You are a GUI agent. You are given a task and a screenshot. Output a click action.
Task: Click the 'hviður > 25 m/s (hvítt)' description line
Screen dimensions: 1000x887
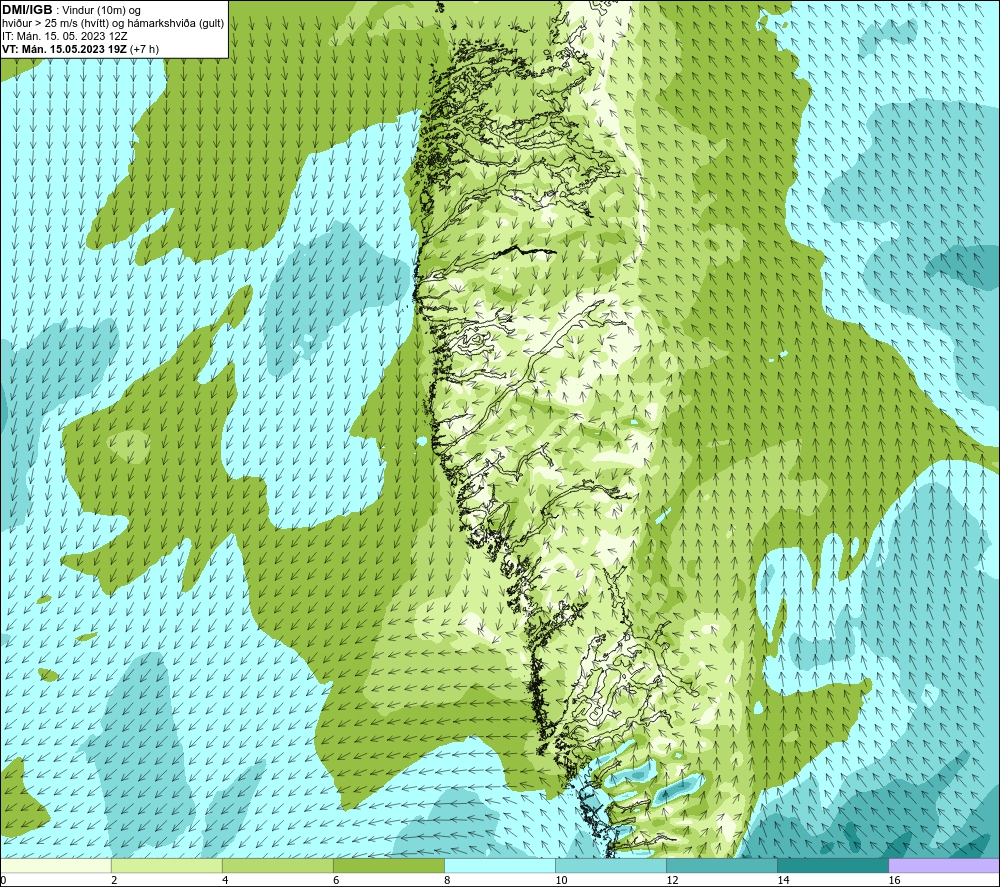click(57, 24)
